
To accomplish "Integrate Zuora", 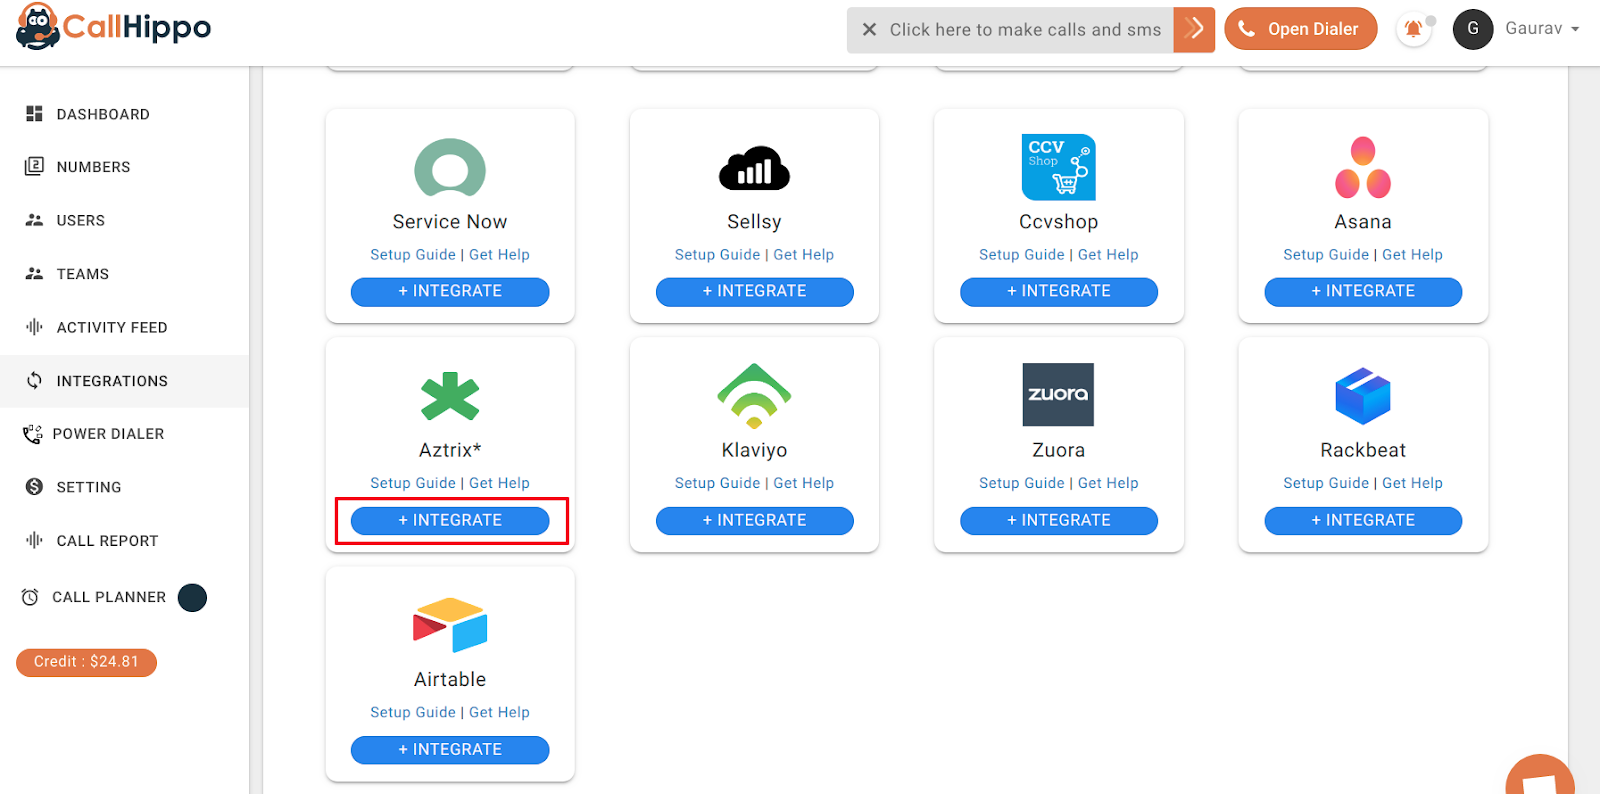I will pos(1058,520).
